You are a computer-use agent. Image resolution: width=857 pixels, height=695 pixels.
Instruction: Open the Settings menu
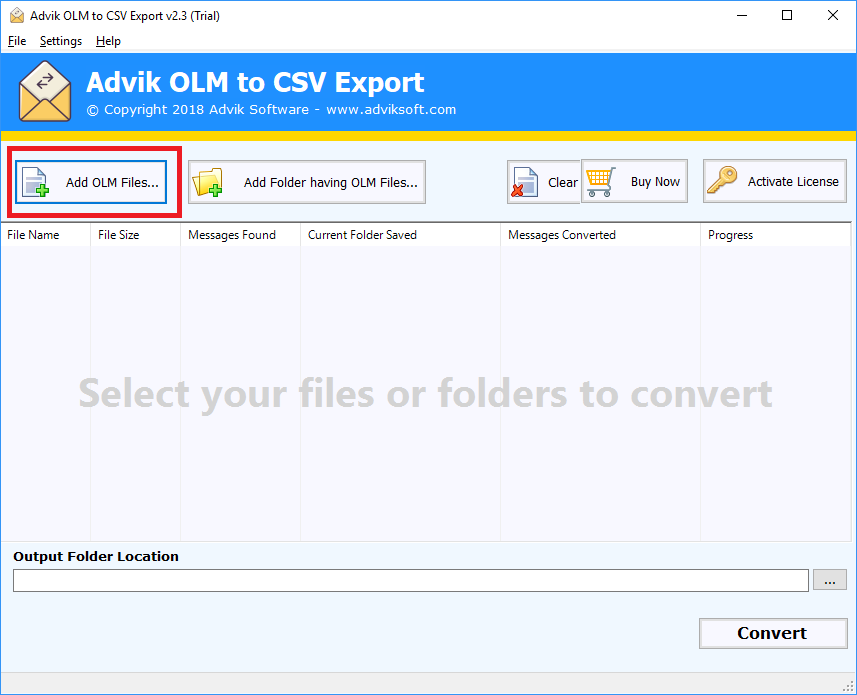point(61,41)
